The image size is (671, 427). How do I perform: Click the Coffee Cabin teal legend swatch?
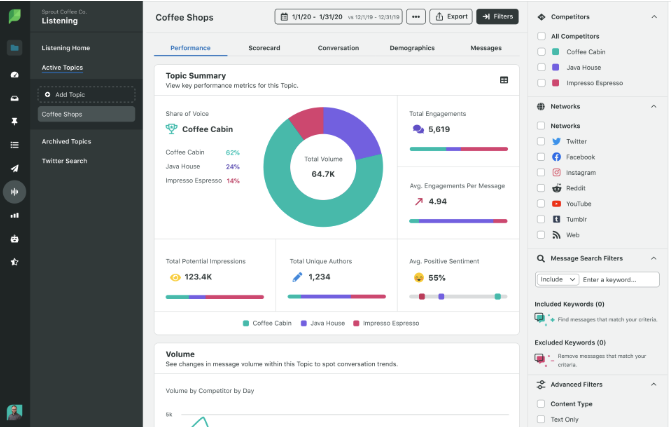pyautogui.click(x=246, y=323)
